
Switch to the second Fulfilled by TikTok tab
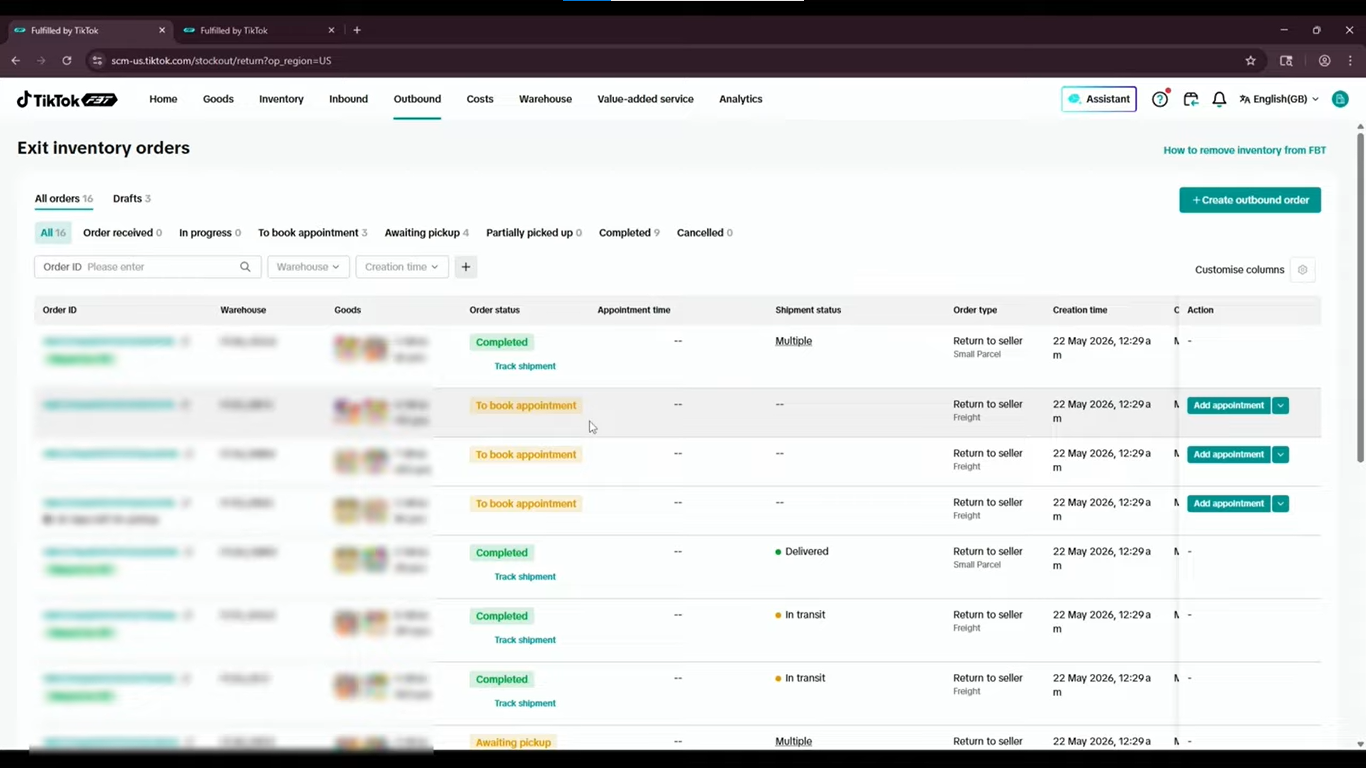(257, 31)
